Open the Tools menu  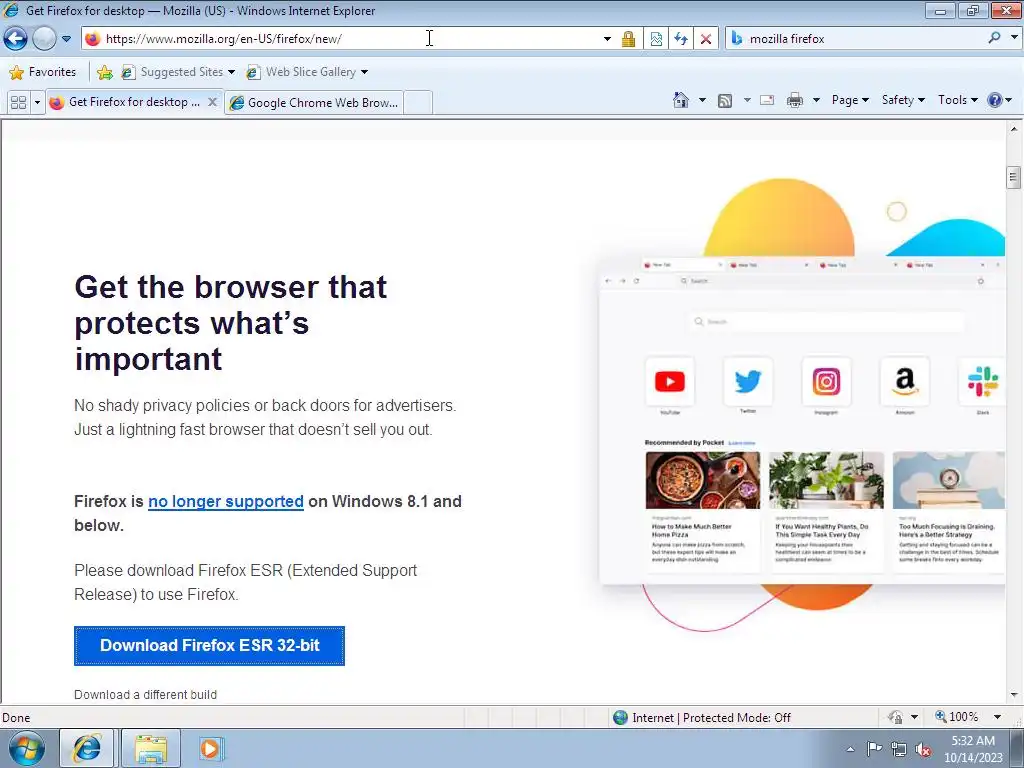click(957, 100)
